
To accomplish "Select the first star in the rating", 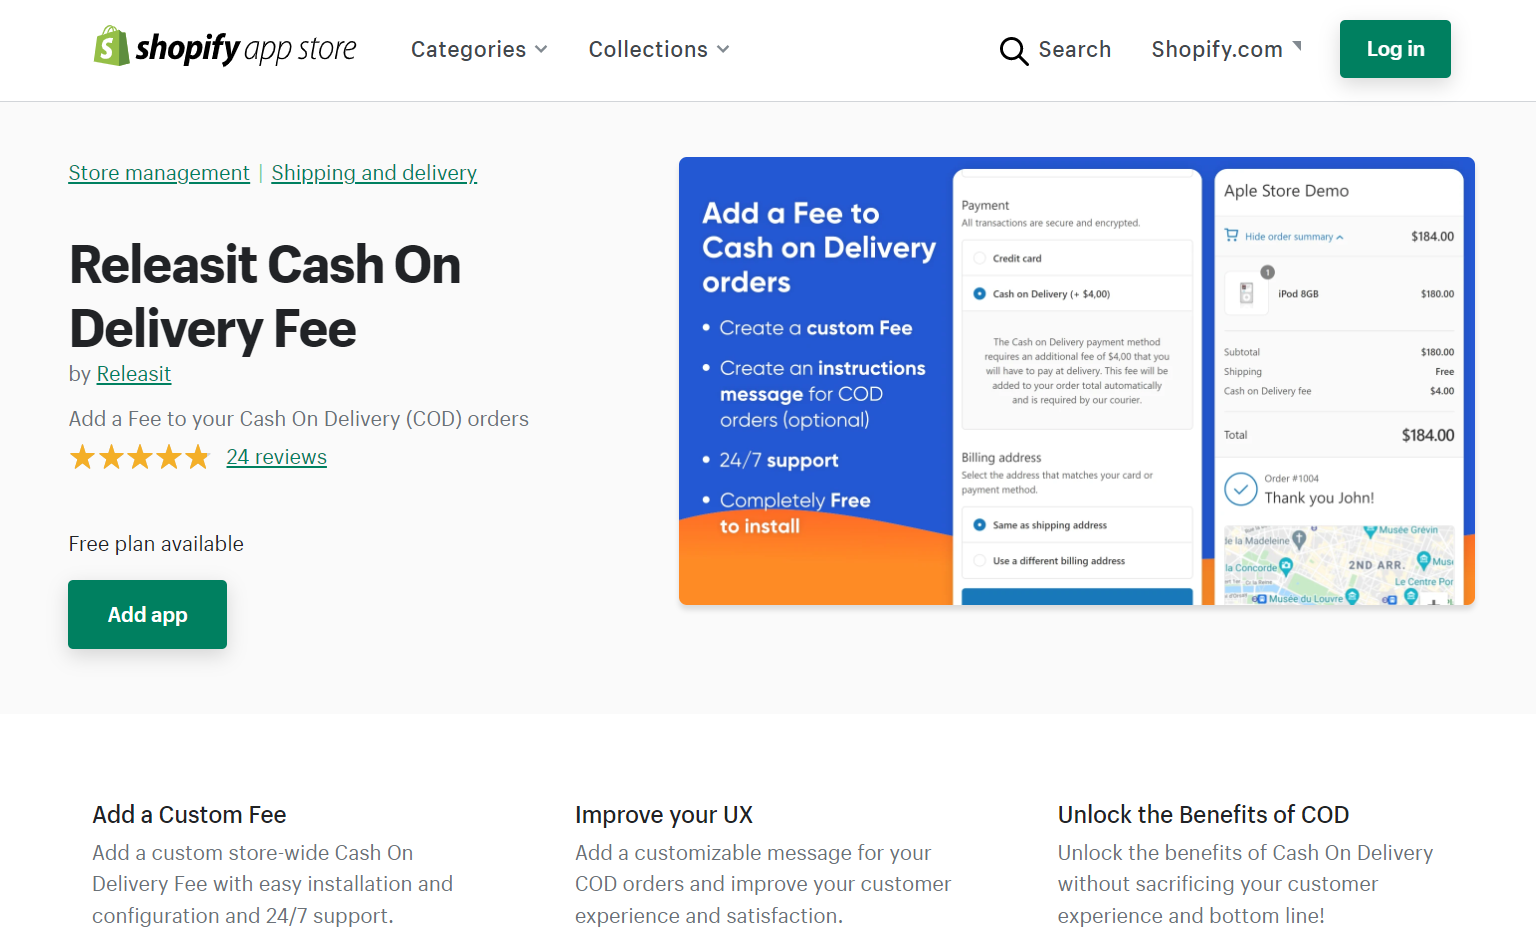I will [x=82, y=456].
